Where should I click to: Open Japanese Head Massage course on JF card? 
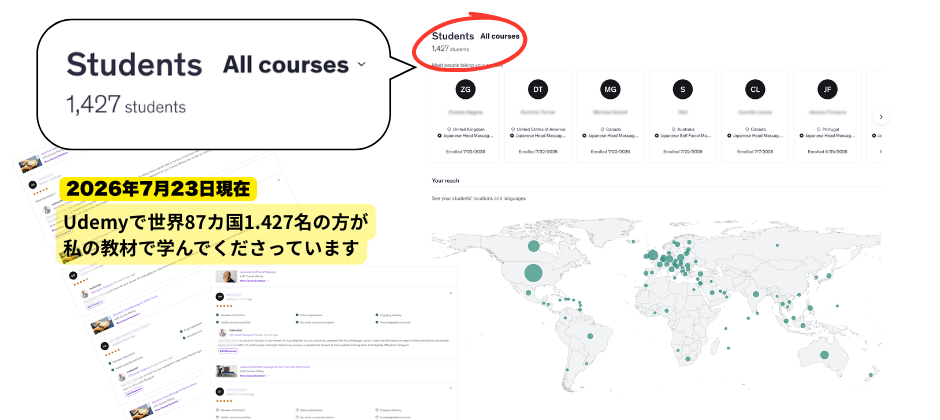point(828,136)
